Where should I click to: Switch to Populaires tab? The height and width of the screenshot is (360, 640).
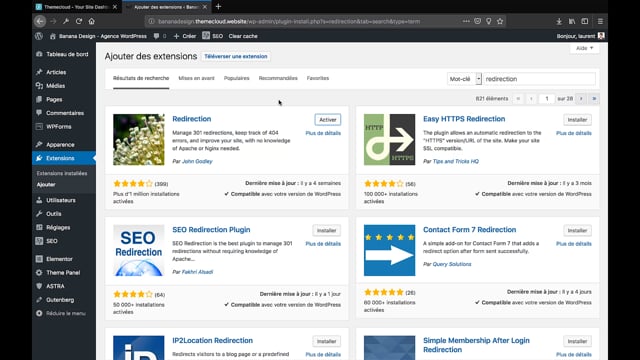pos(236,78)
